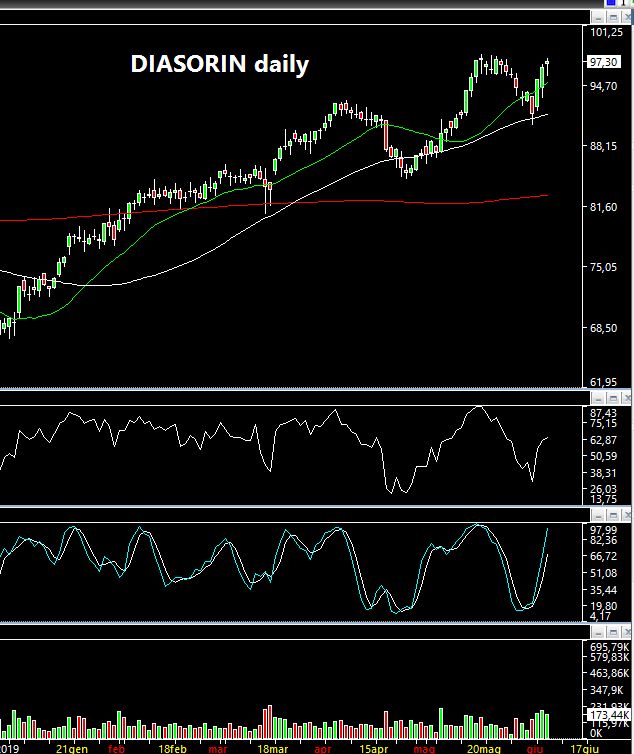The height and width of the screenshot is (754, 634).
Task: Select the 'DIASORIN daily' chart title
Action: click(220, 64)
